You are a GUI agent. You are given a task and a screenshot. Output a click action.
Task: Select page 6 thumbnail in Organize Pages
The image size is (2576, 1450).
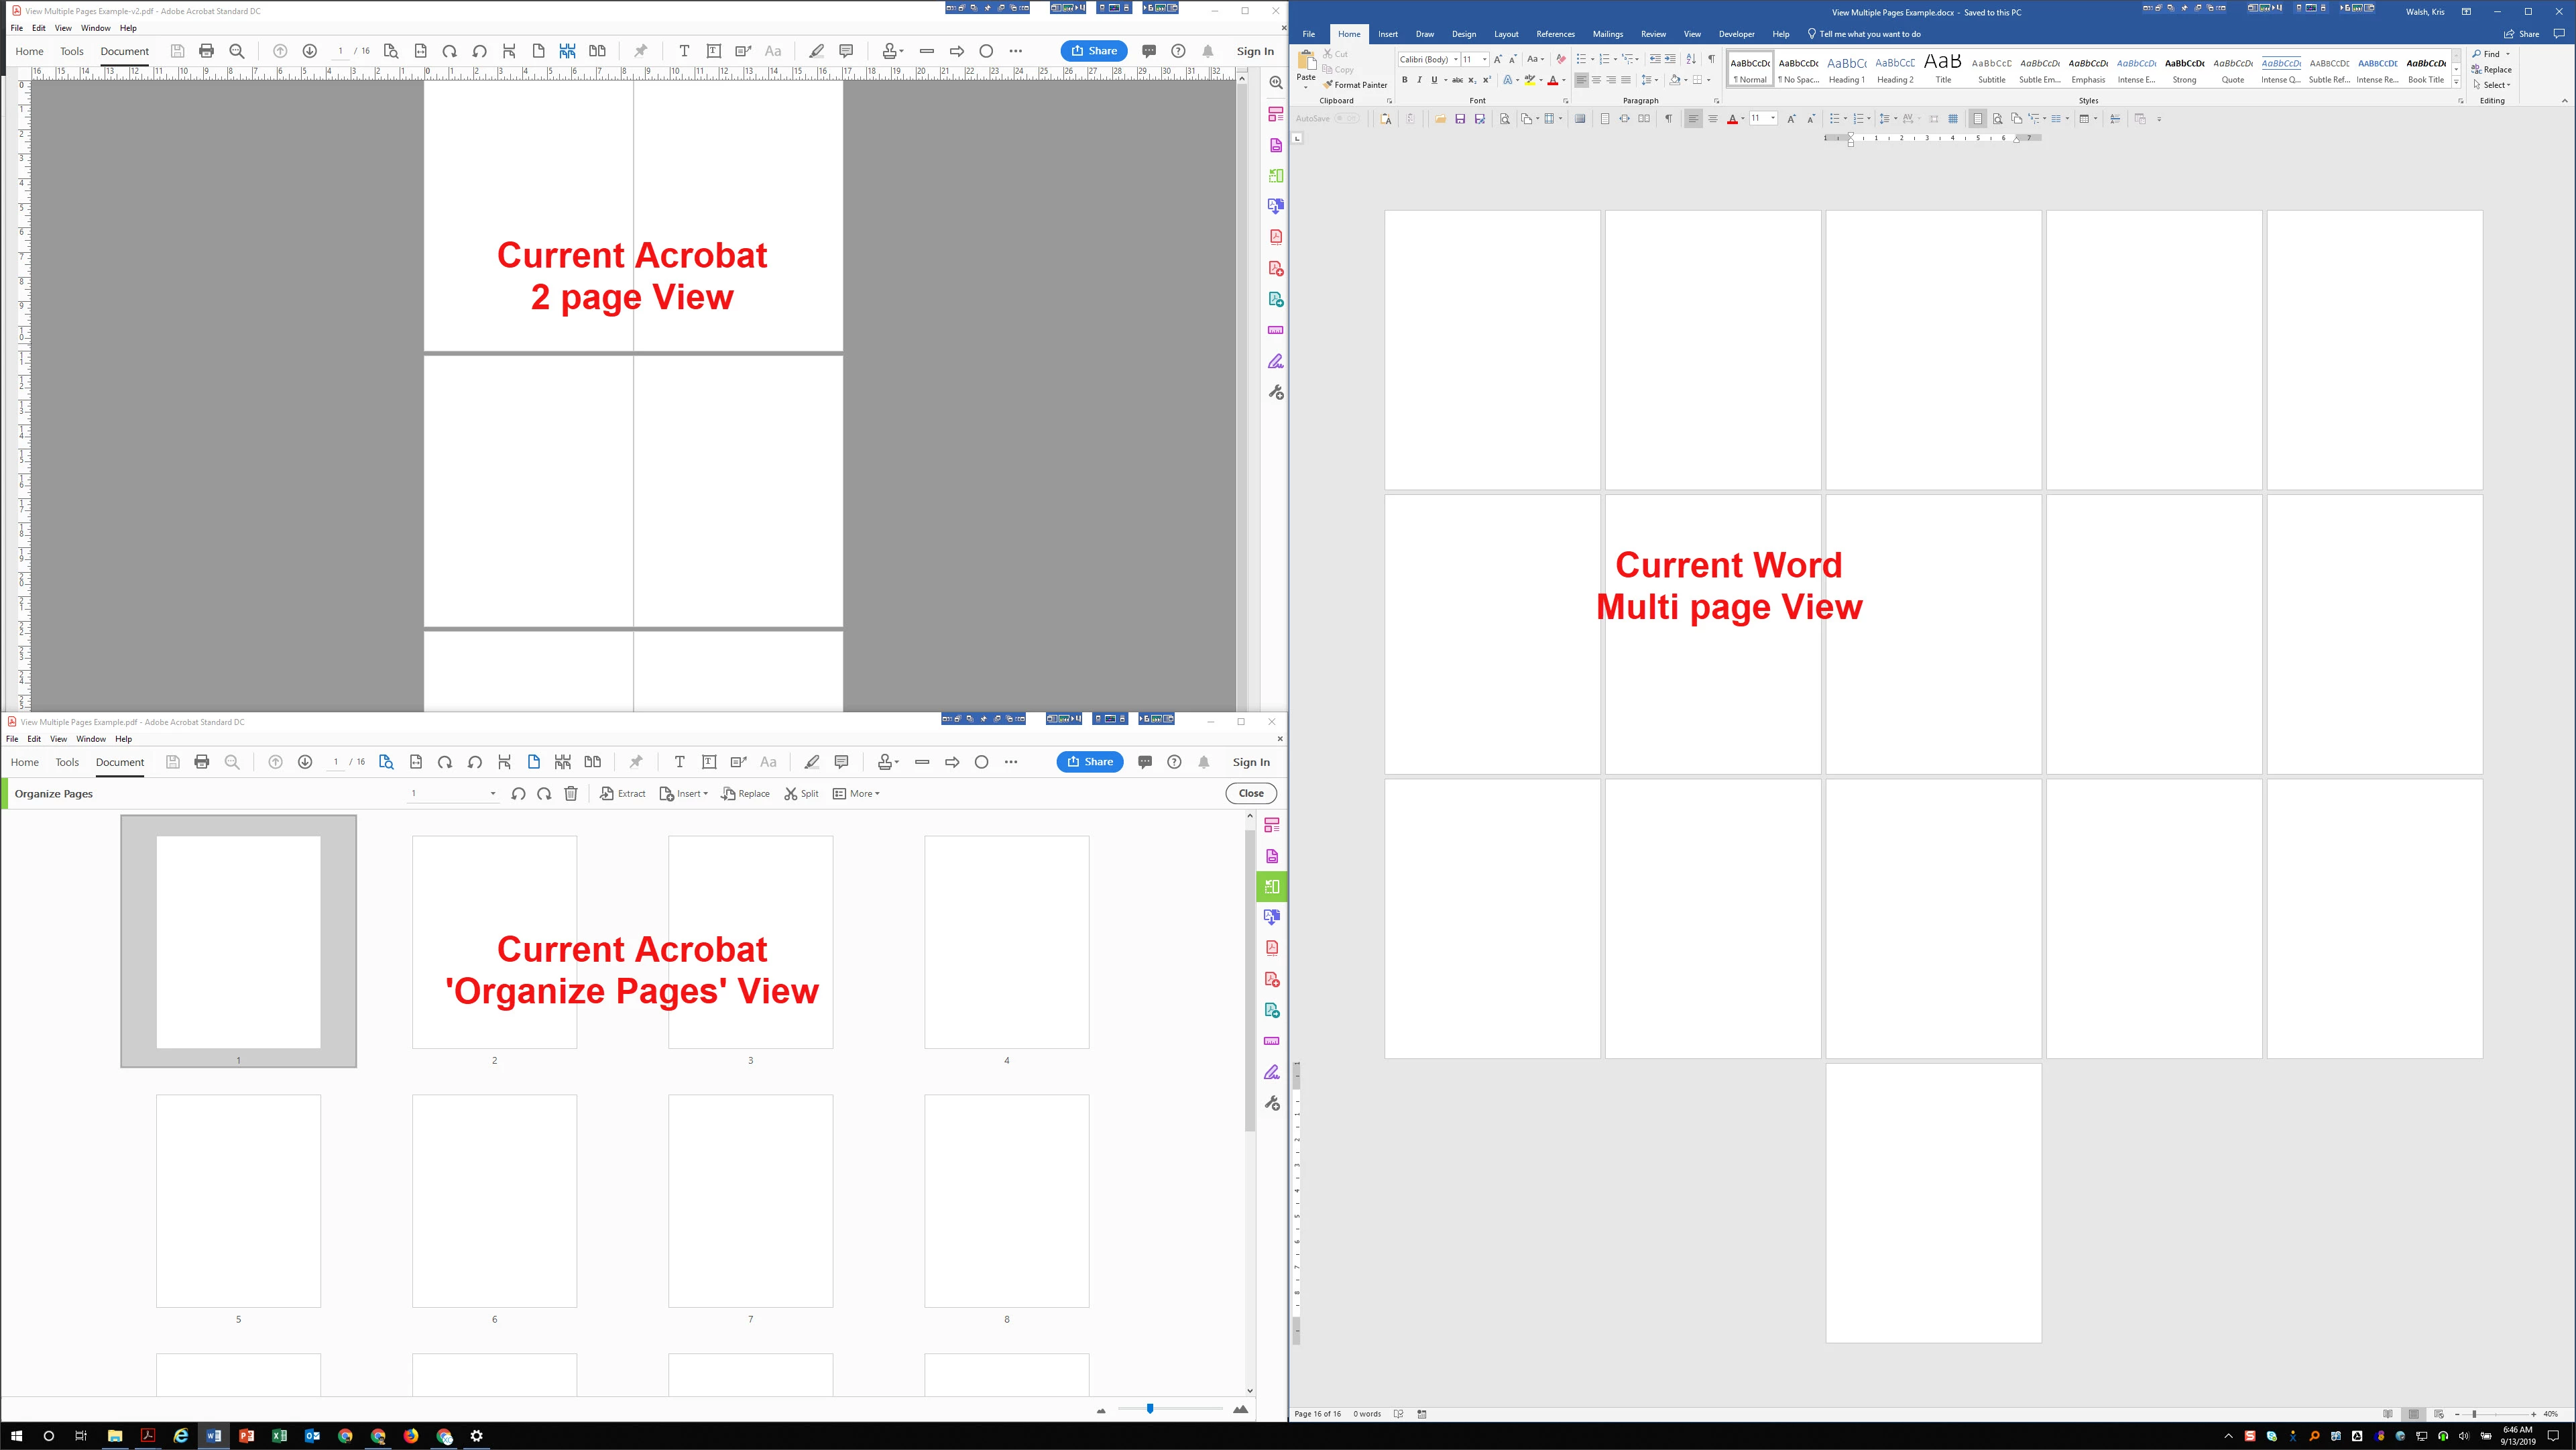pyautogui.click(x=494, y=1201)
